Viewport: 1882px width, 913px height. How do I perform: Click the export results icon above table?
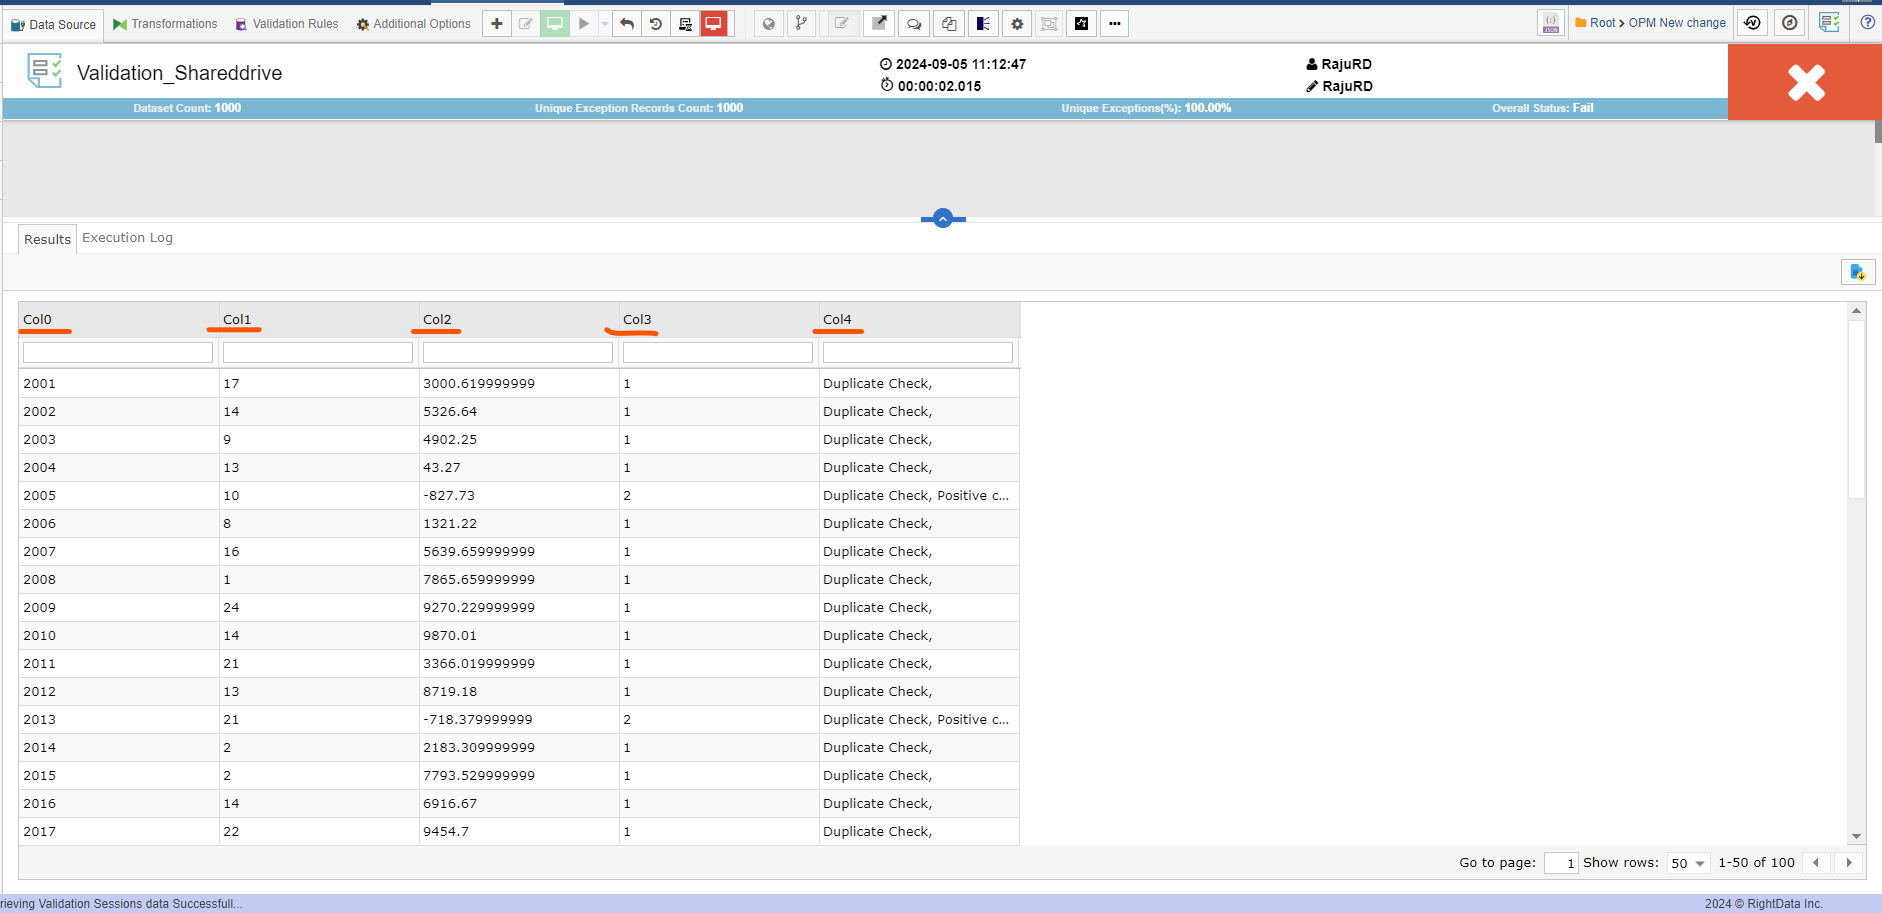(1857, 272)
